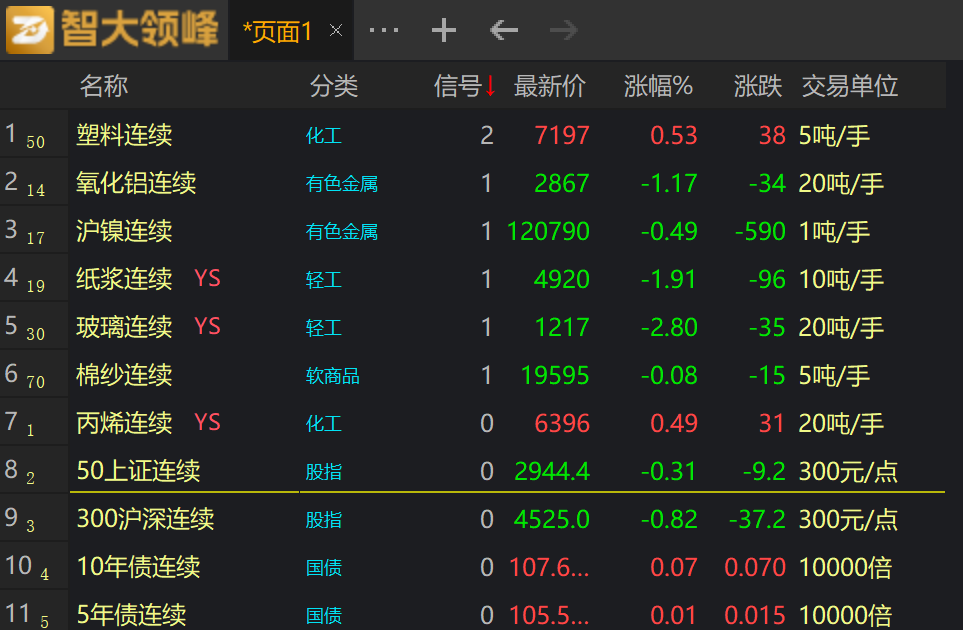
Task: Click the YS tag beside 丙烯连续
Action: coord(207,422)
